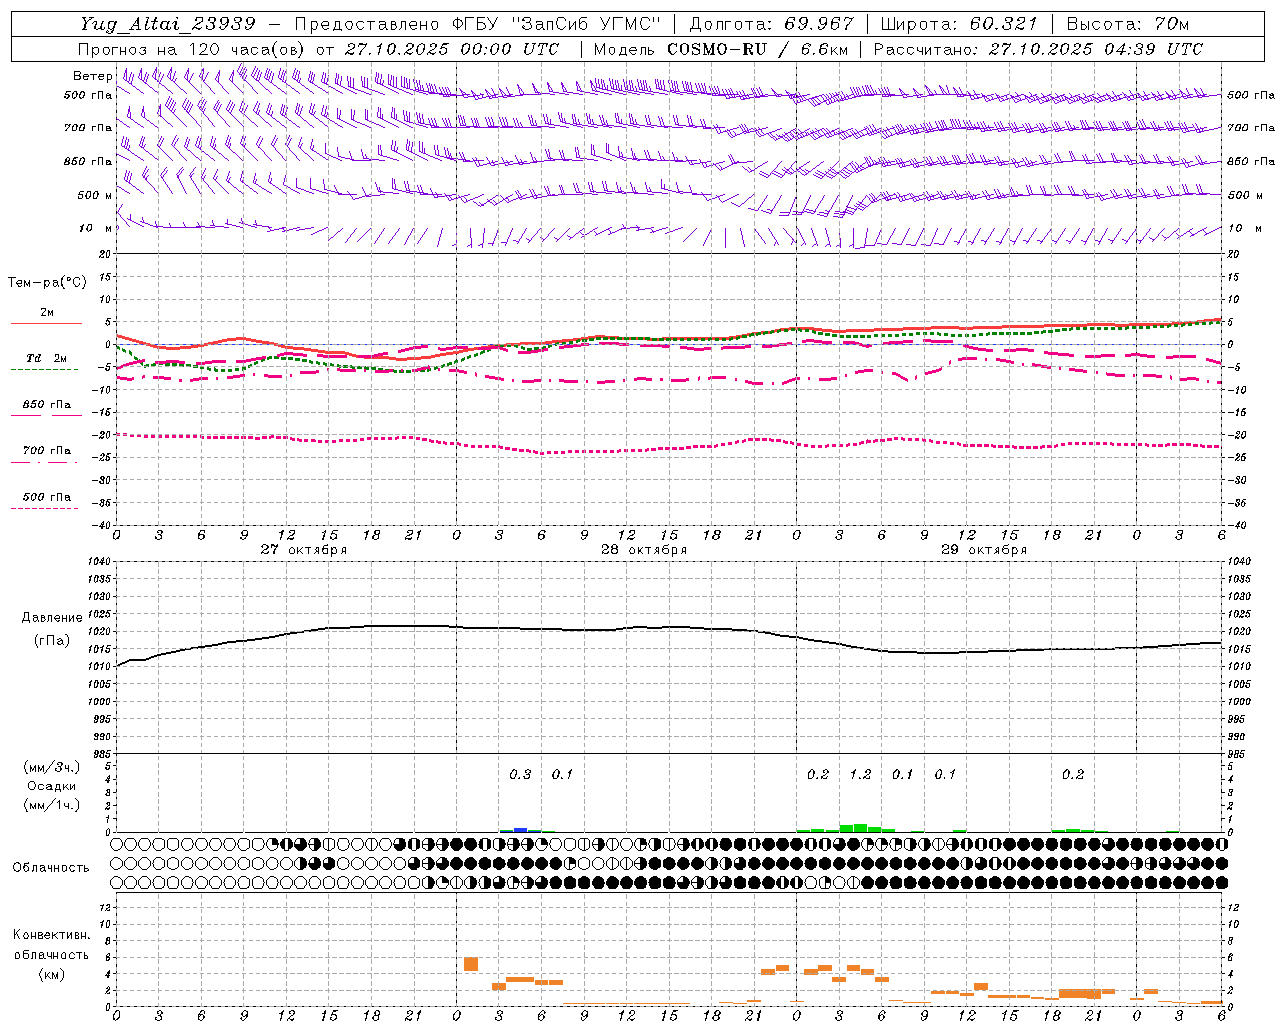Click the blue precipitation bar on 28 October
The width and height of the screenshot is (1280, 1024).
(520, 829)
